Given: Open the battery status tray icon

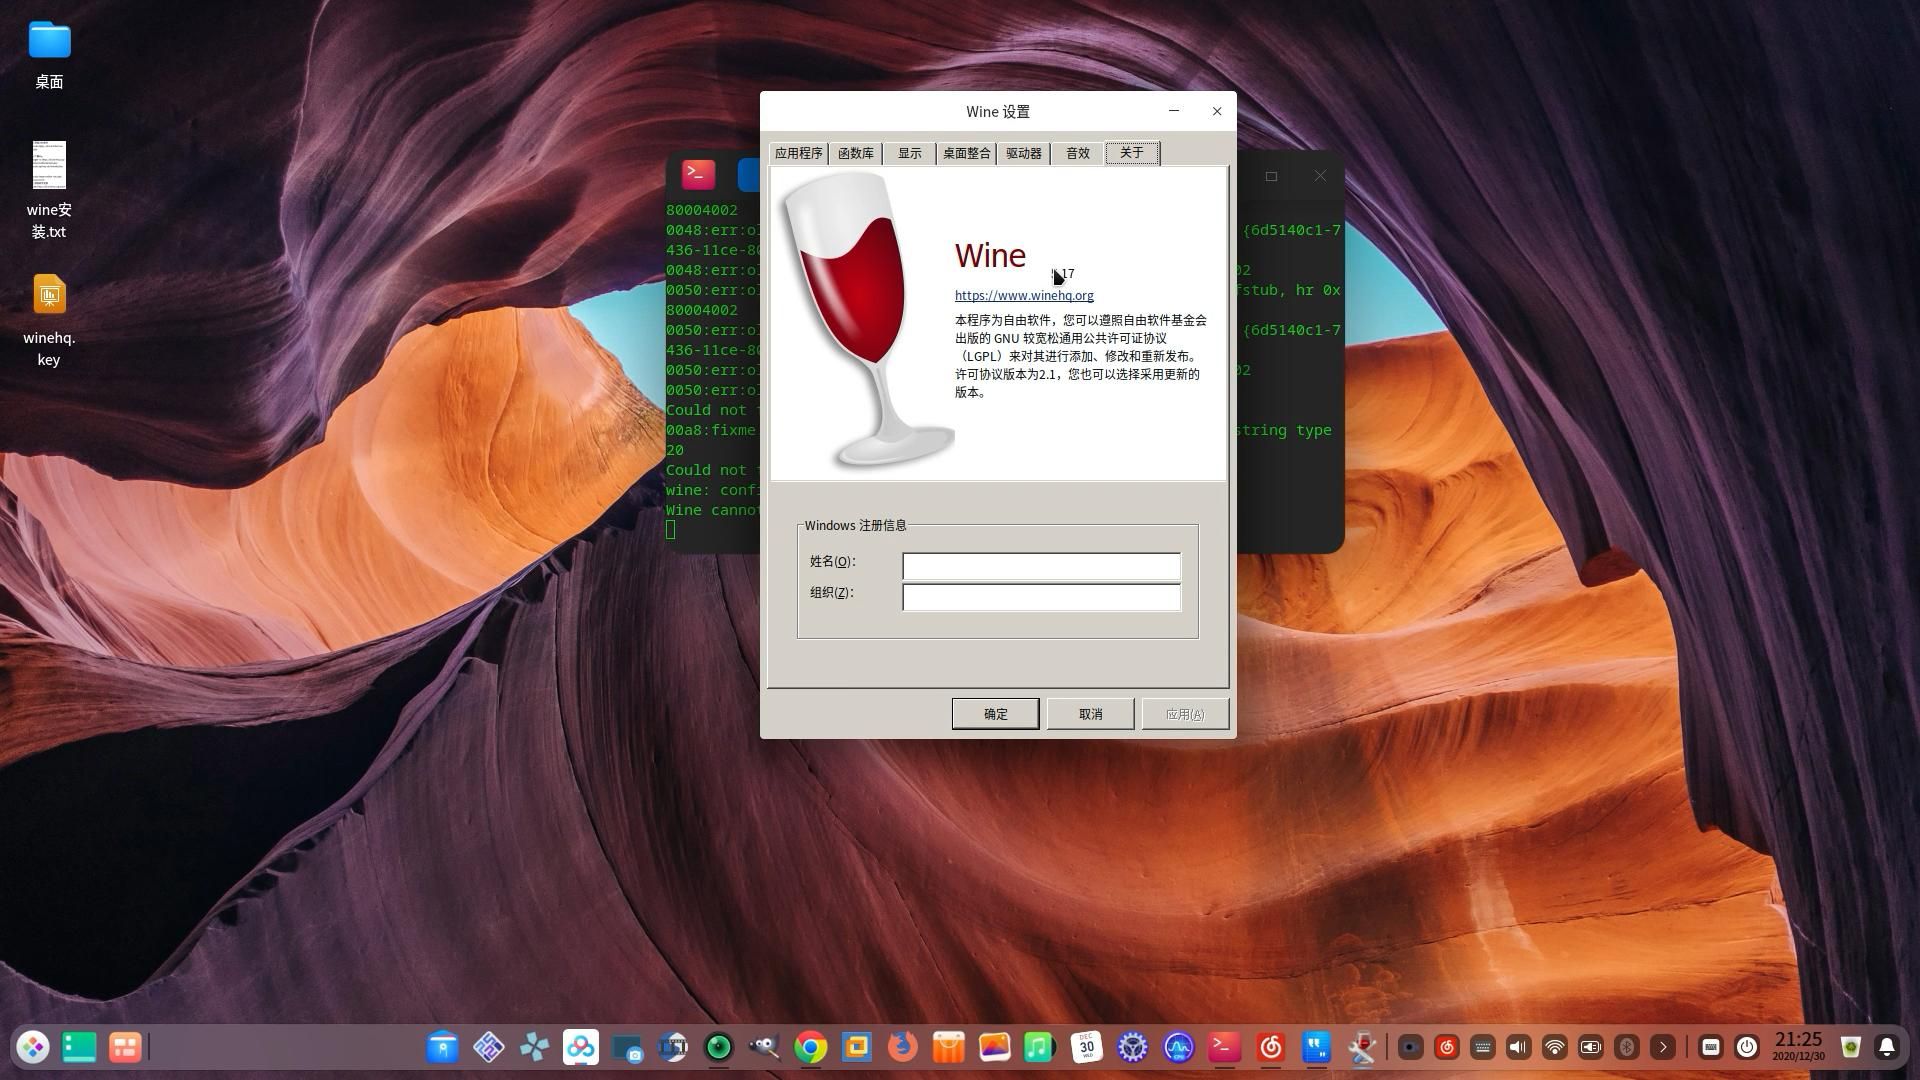Looking at the screenshot, I should [x=1589, y=1047].
